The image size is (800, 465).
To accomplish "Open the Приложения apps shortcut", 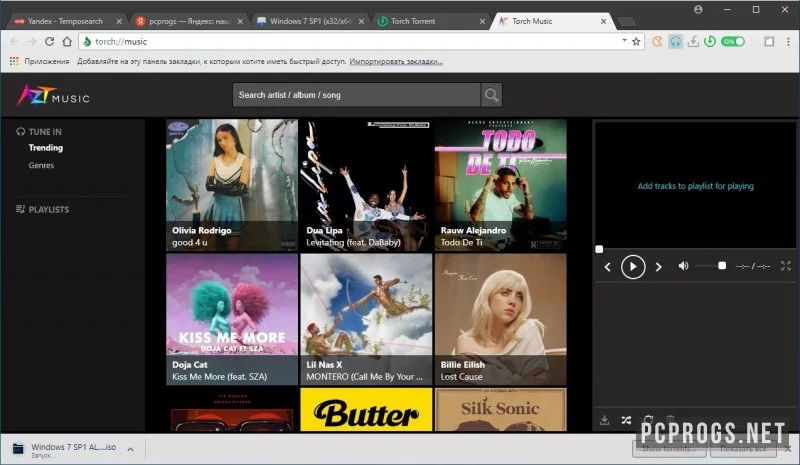I will point(39,61).
